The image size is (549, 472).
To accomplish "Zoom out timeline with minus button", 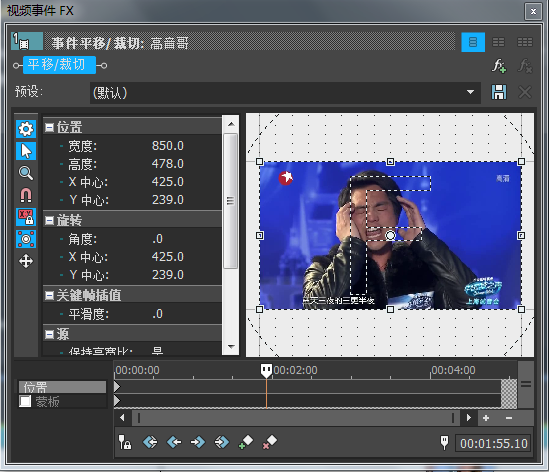I will tap(509, 418).
